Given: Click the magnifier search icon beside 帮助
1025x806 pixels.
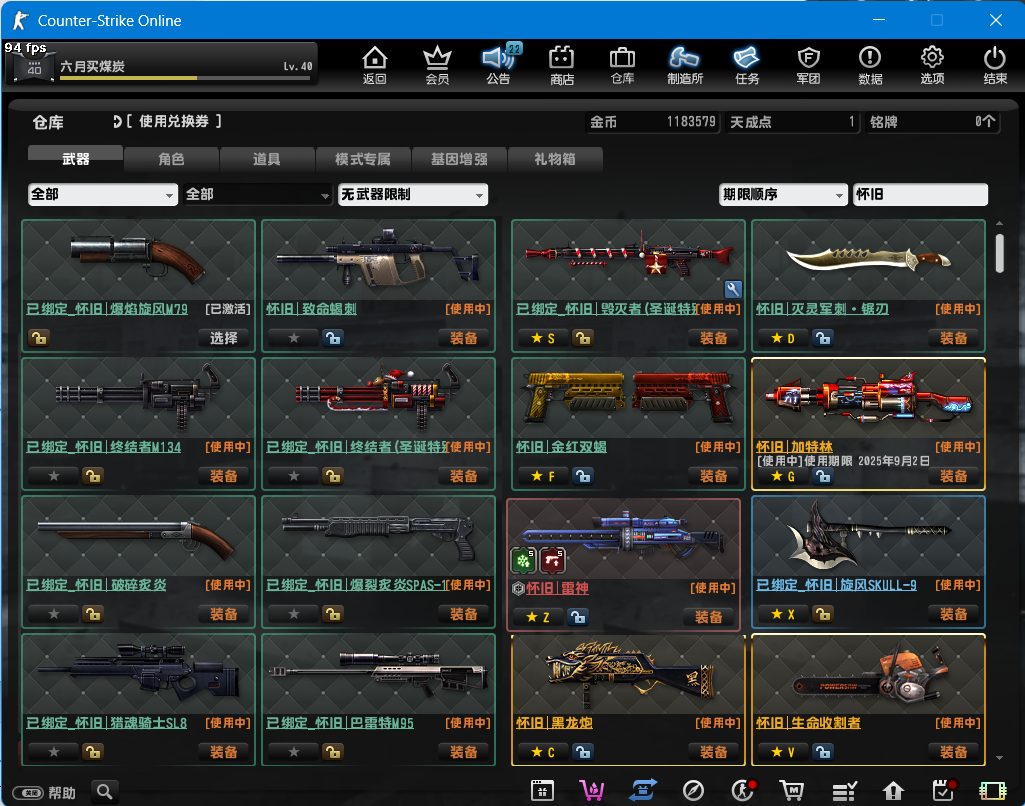Looking at the screenshot, I should point(105,792).
